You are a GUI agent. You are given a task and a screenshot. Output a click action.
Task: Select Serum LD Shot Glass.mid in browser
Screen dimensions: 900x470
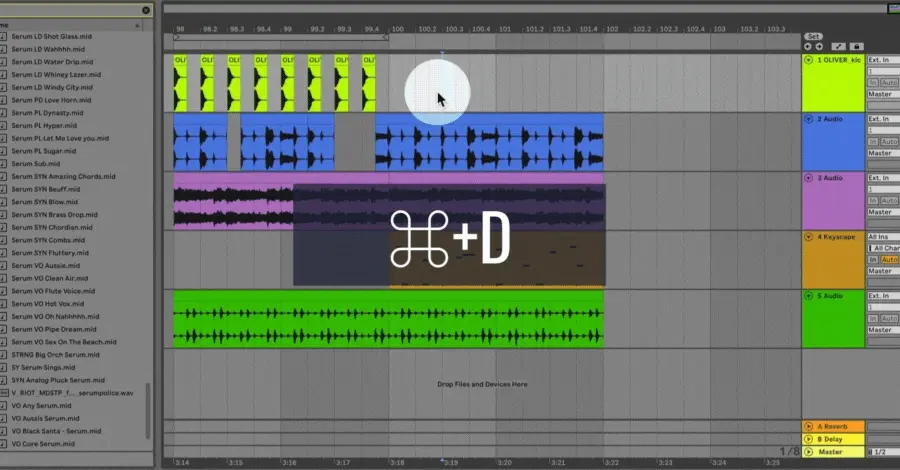52,36
